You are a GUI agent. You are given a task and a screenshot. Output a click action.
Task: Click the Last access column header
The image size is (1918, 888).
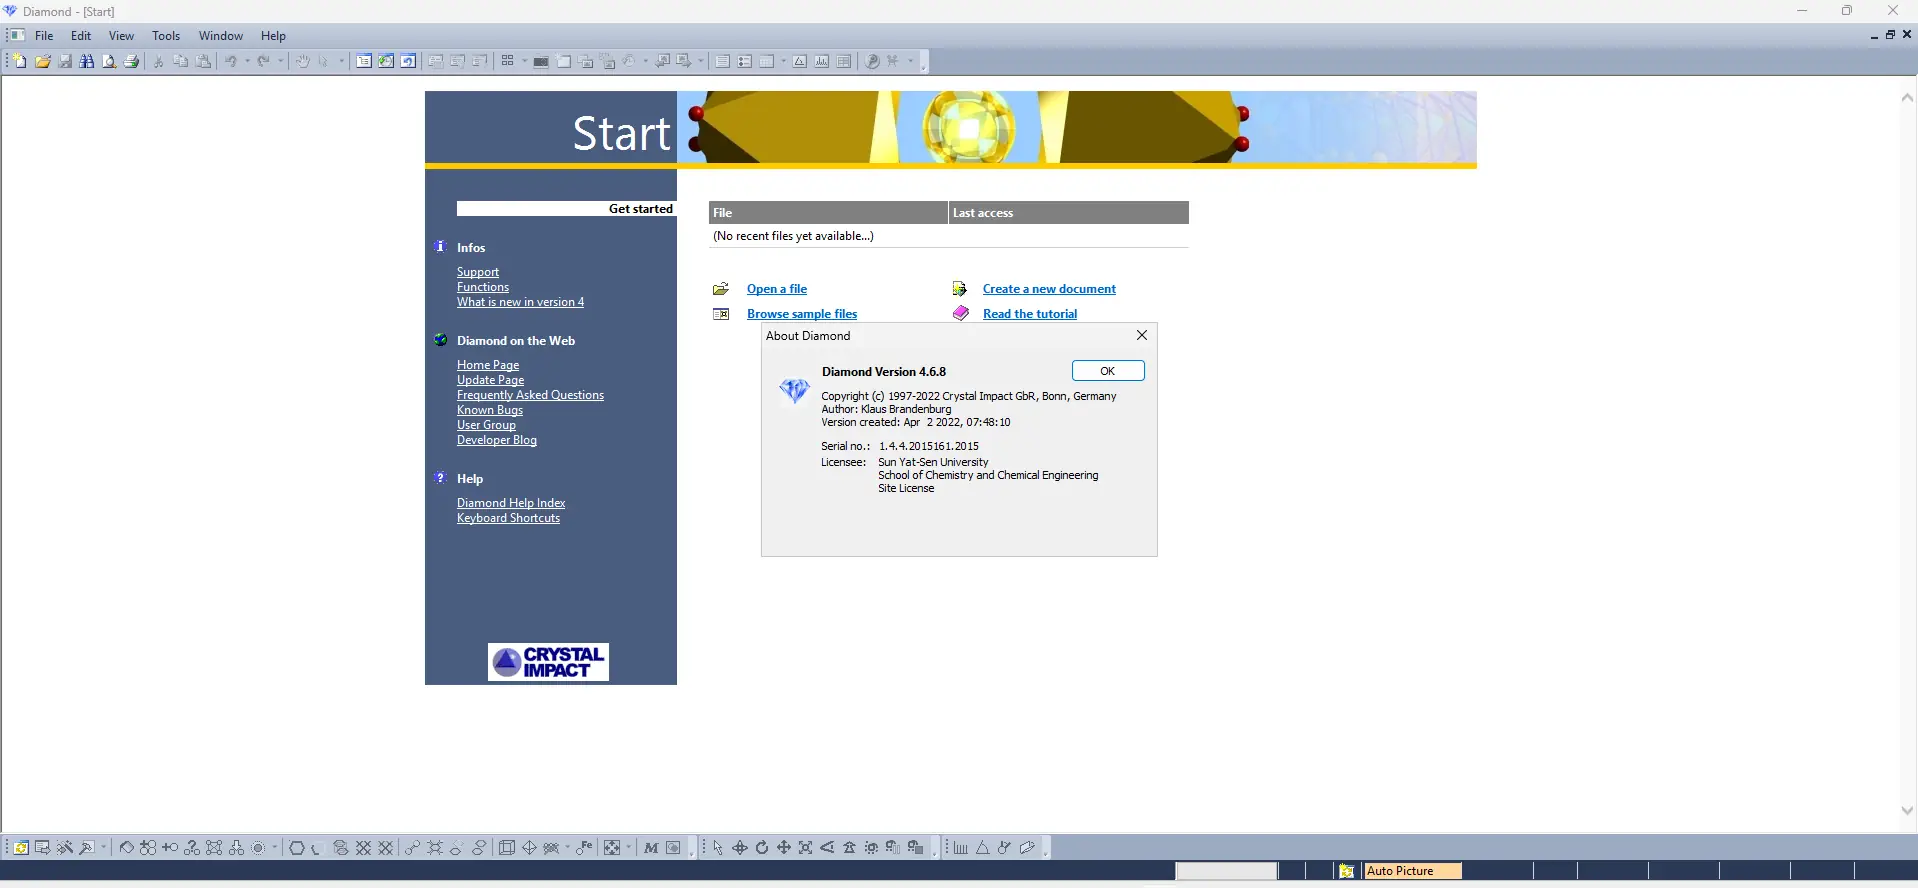pyautogui.click(x=1069, y=213)
